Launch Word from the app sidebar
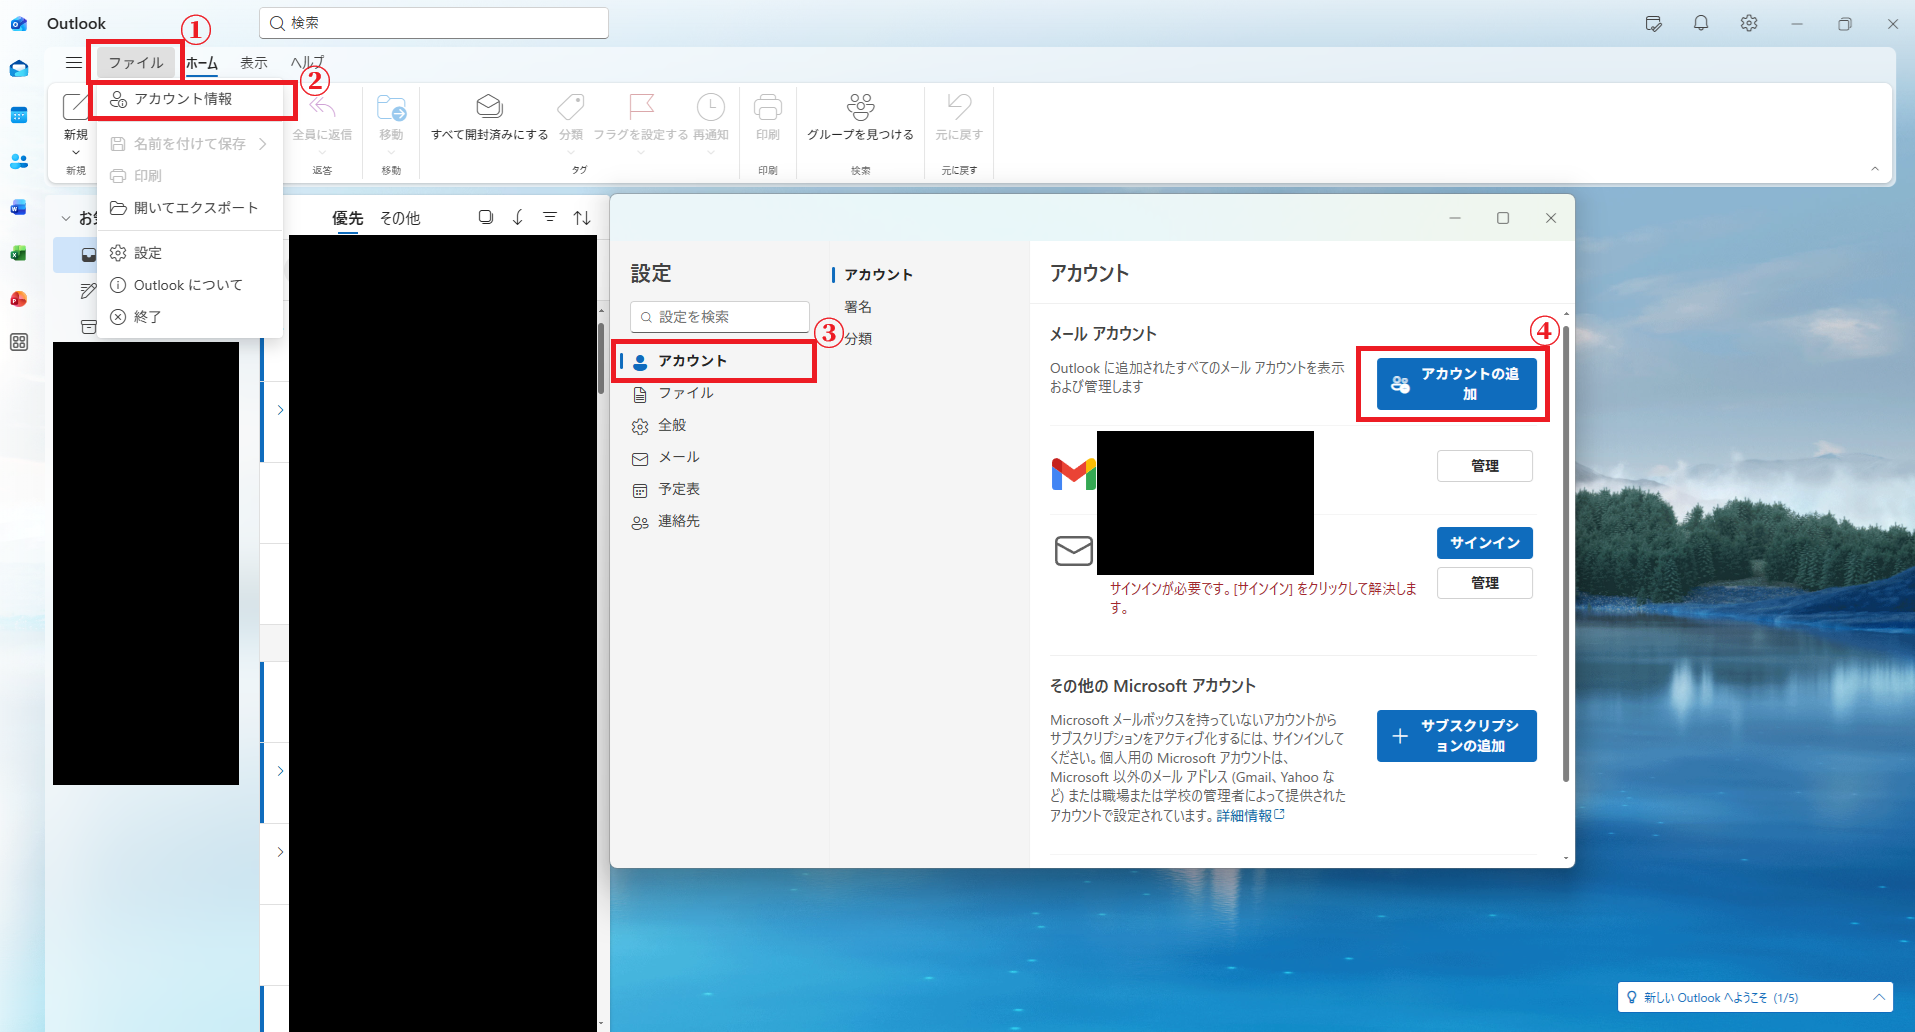The height and width of the screenshot is (1032, 1915). pyautogui.click(x=18, y=208)
